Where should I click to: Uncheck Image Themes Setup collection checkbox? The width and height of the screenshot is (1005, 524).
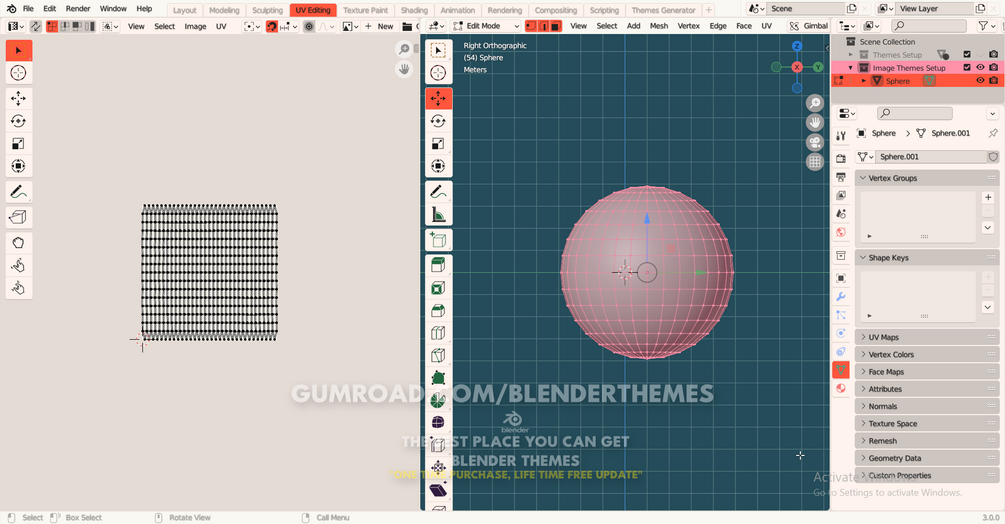[967, 68]
